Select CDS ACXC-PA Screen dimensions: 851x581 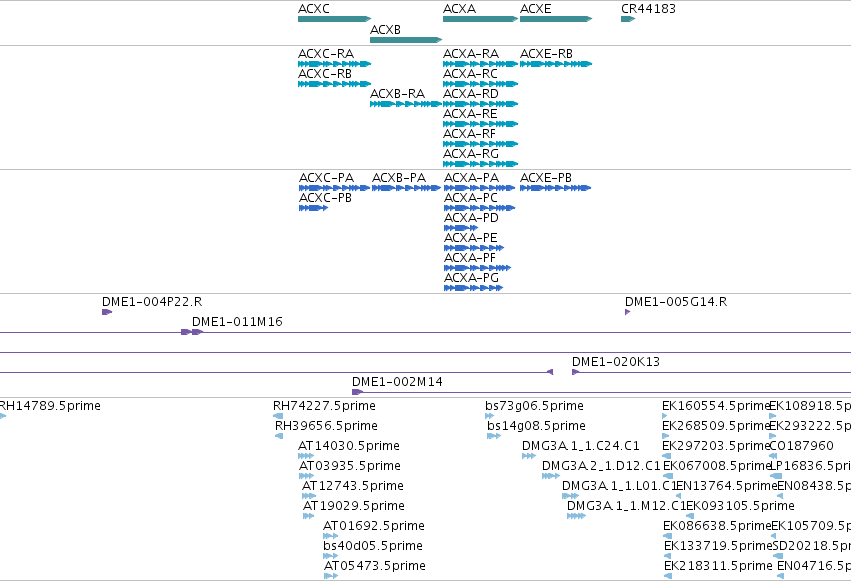pyautogui.click(x=334, y=188)
